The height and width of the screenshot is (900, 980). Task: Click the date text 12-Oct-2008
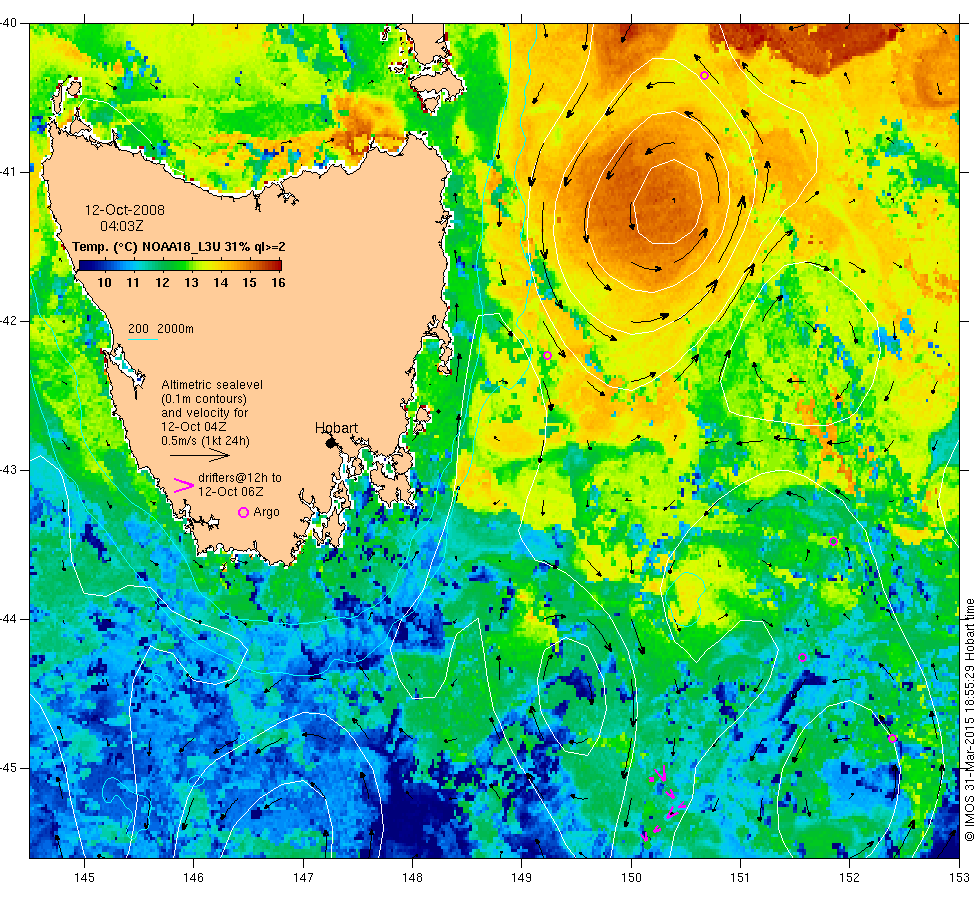click(125, 210)
